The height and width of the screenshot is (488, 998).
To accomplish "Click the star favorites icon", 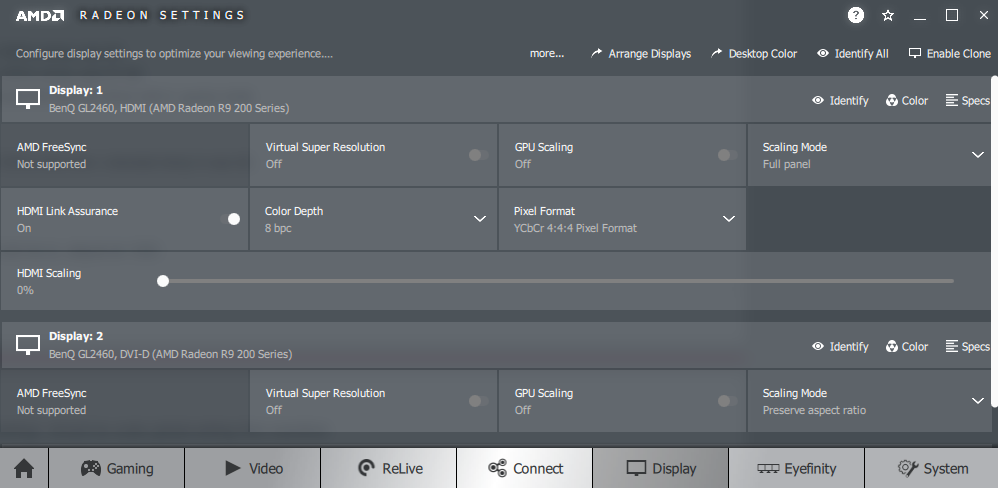I will tap(888, 15).
